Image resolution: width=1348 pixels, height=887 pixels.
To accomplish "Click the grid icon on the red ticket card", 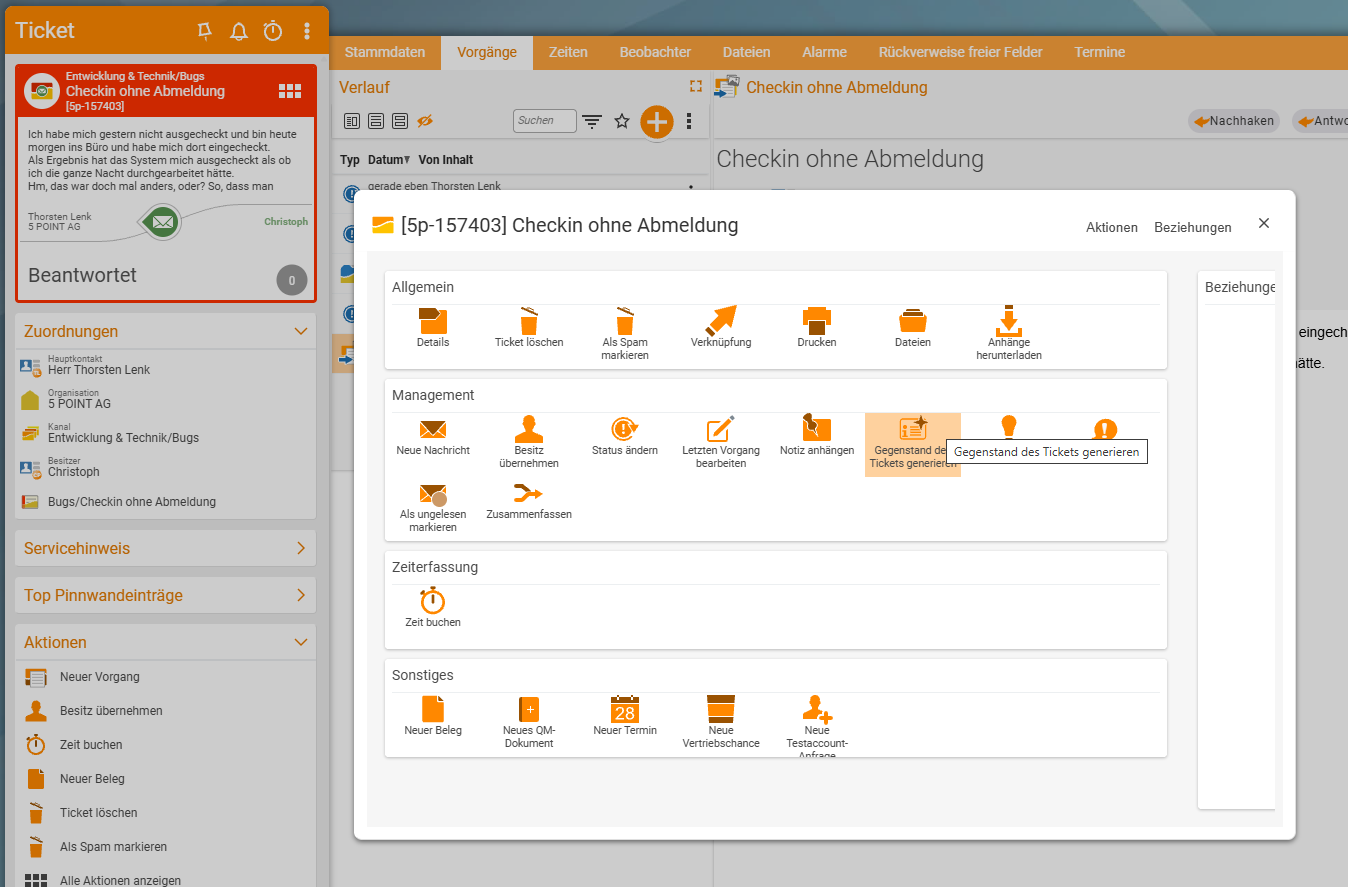I will [290, 91].
